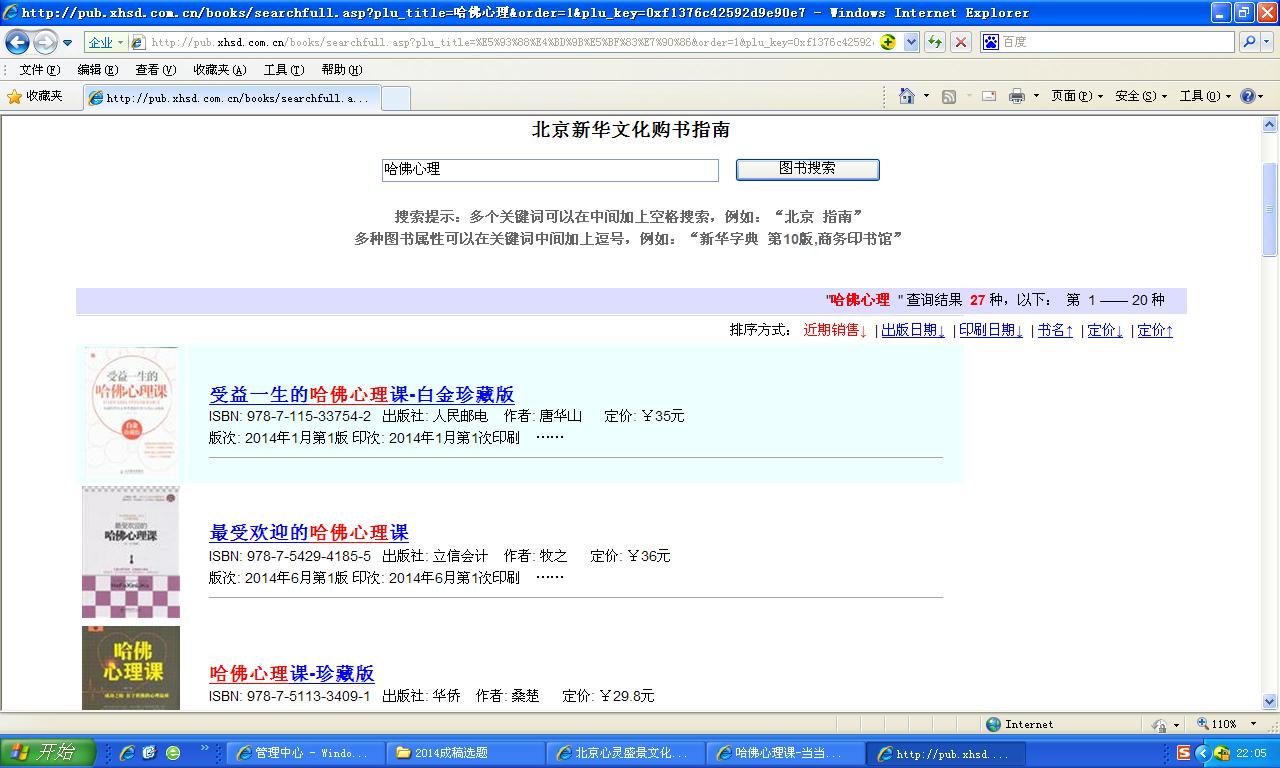Open the 编辑(E) menu
This screenshot has height=768, width=1280.
(x=98, y=70)
